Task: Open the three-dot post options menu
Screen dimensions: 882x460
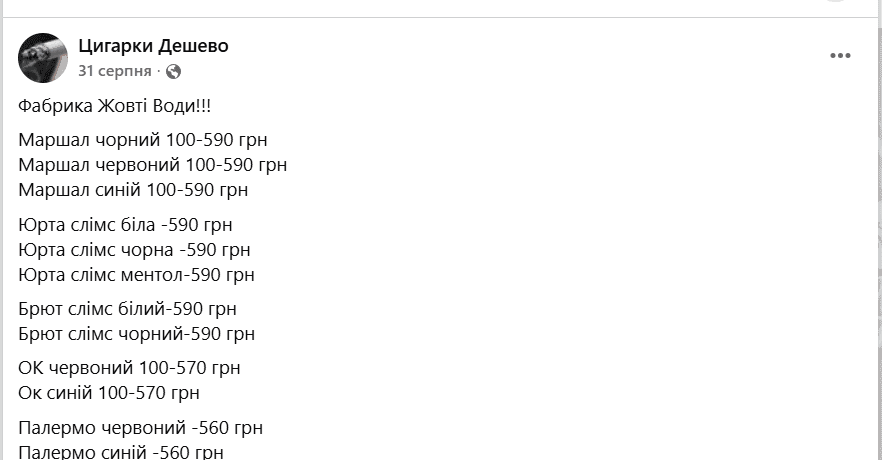Action: [840, 56]
